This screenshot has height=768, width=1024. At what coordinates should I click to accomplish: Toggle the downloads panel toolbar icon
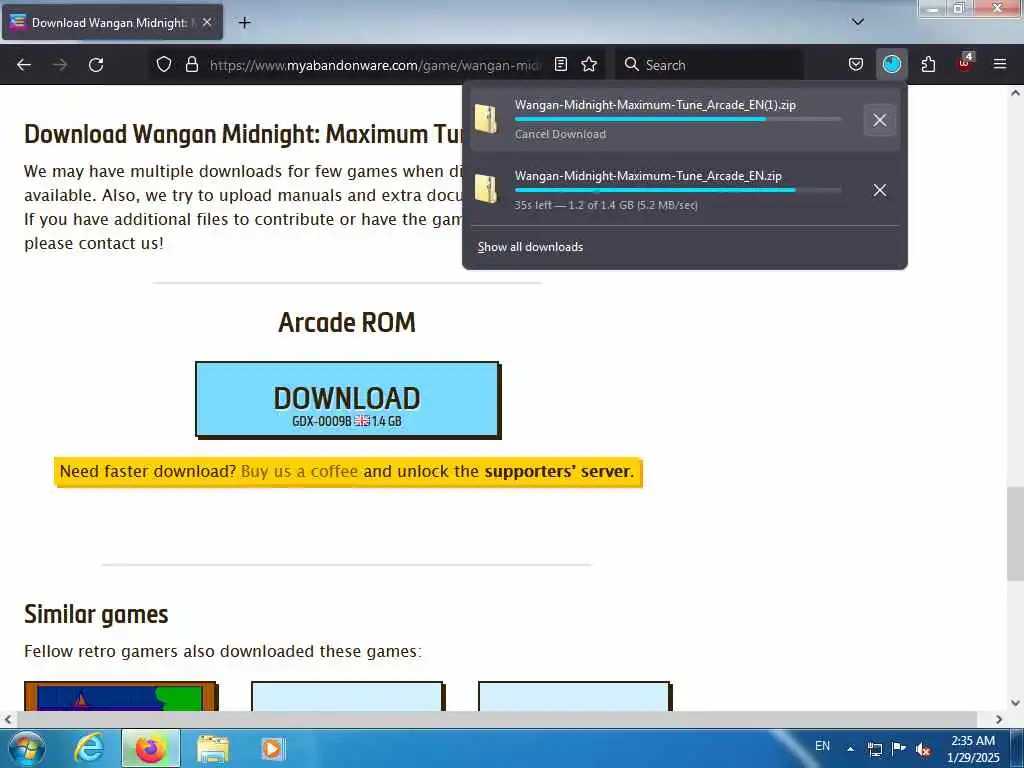891,64
